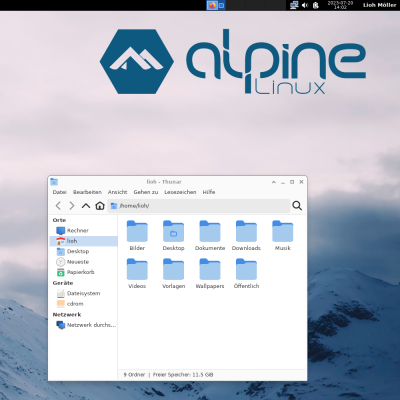Open Papierkorb in the sidebar
The height and width of the screenshot is (400, 400).
point(84,272)
